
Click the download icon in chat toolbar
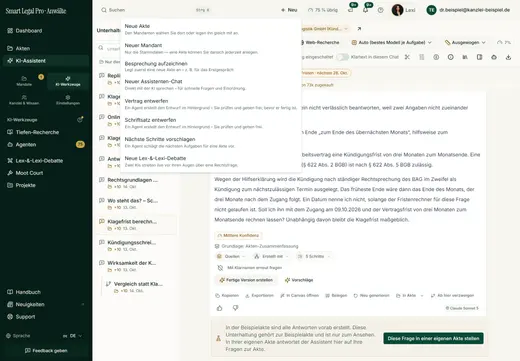(508, 57)
